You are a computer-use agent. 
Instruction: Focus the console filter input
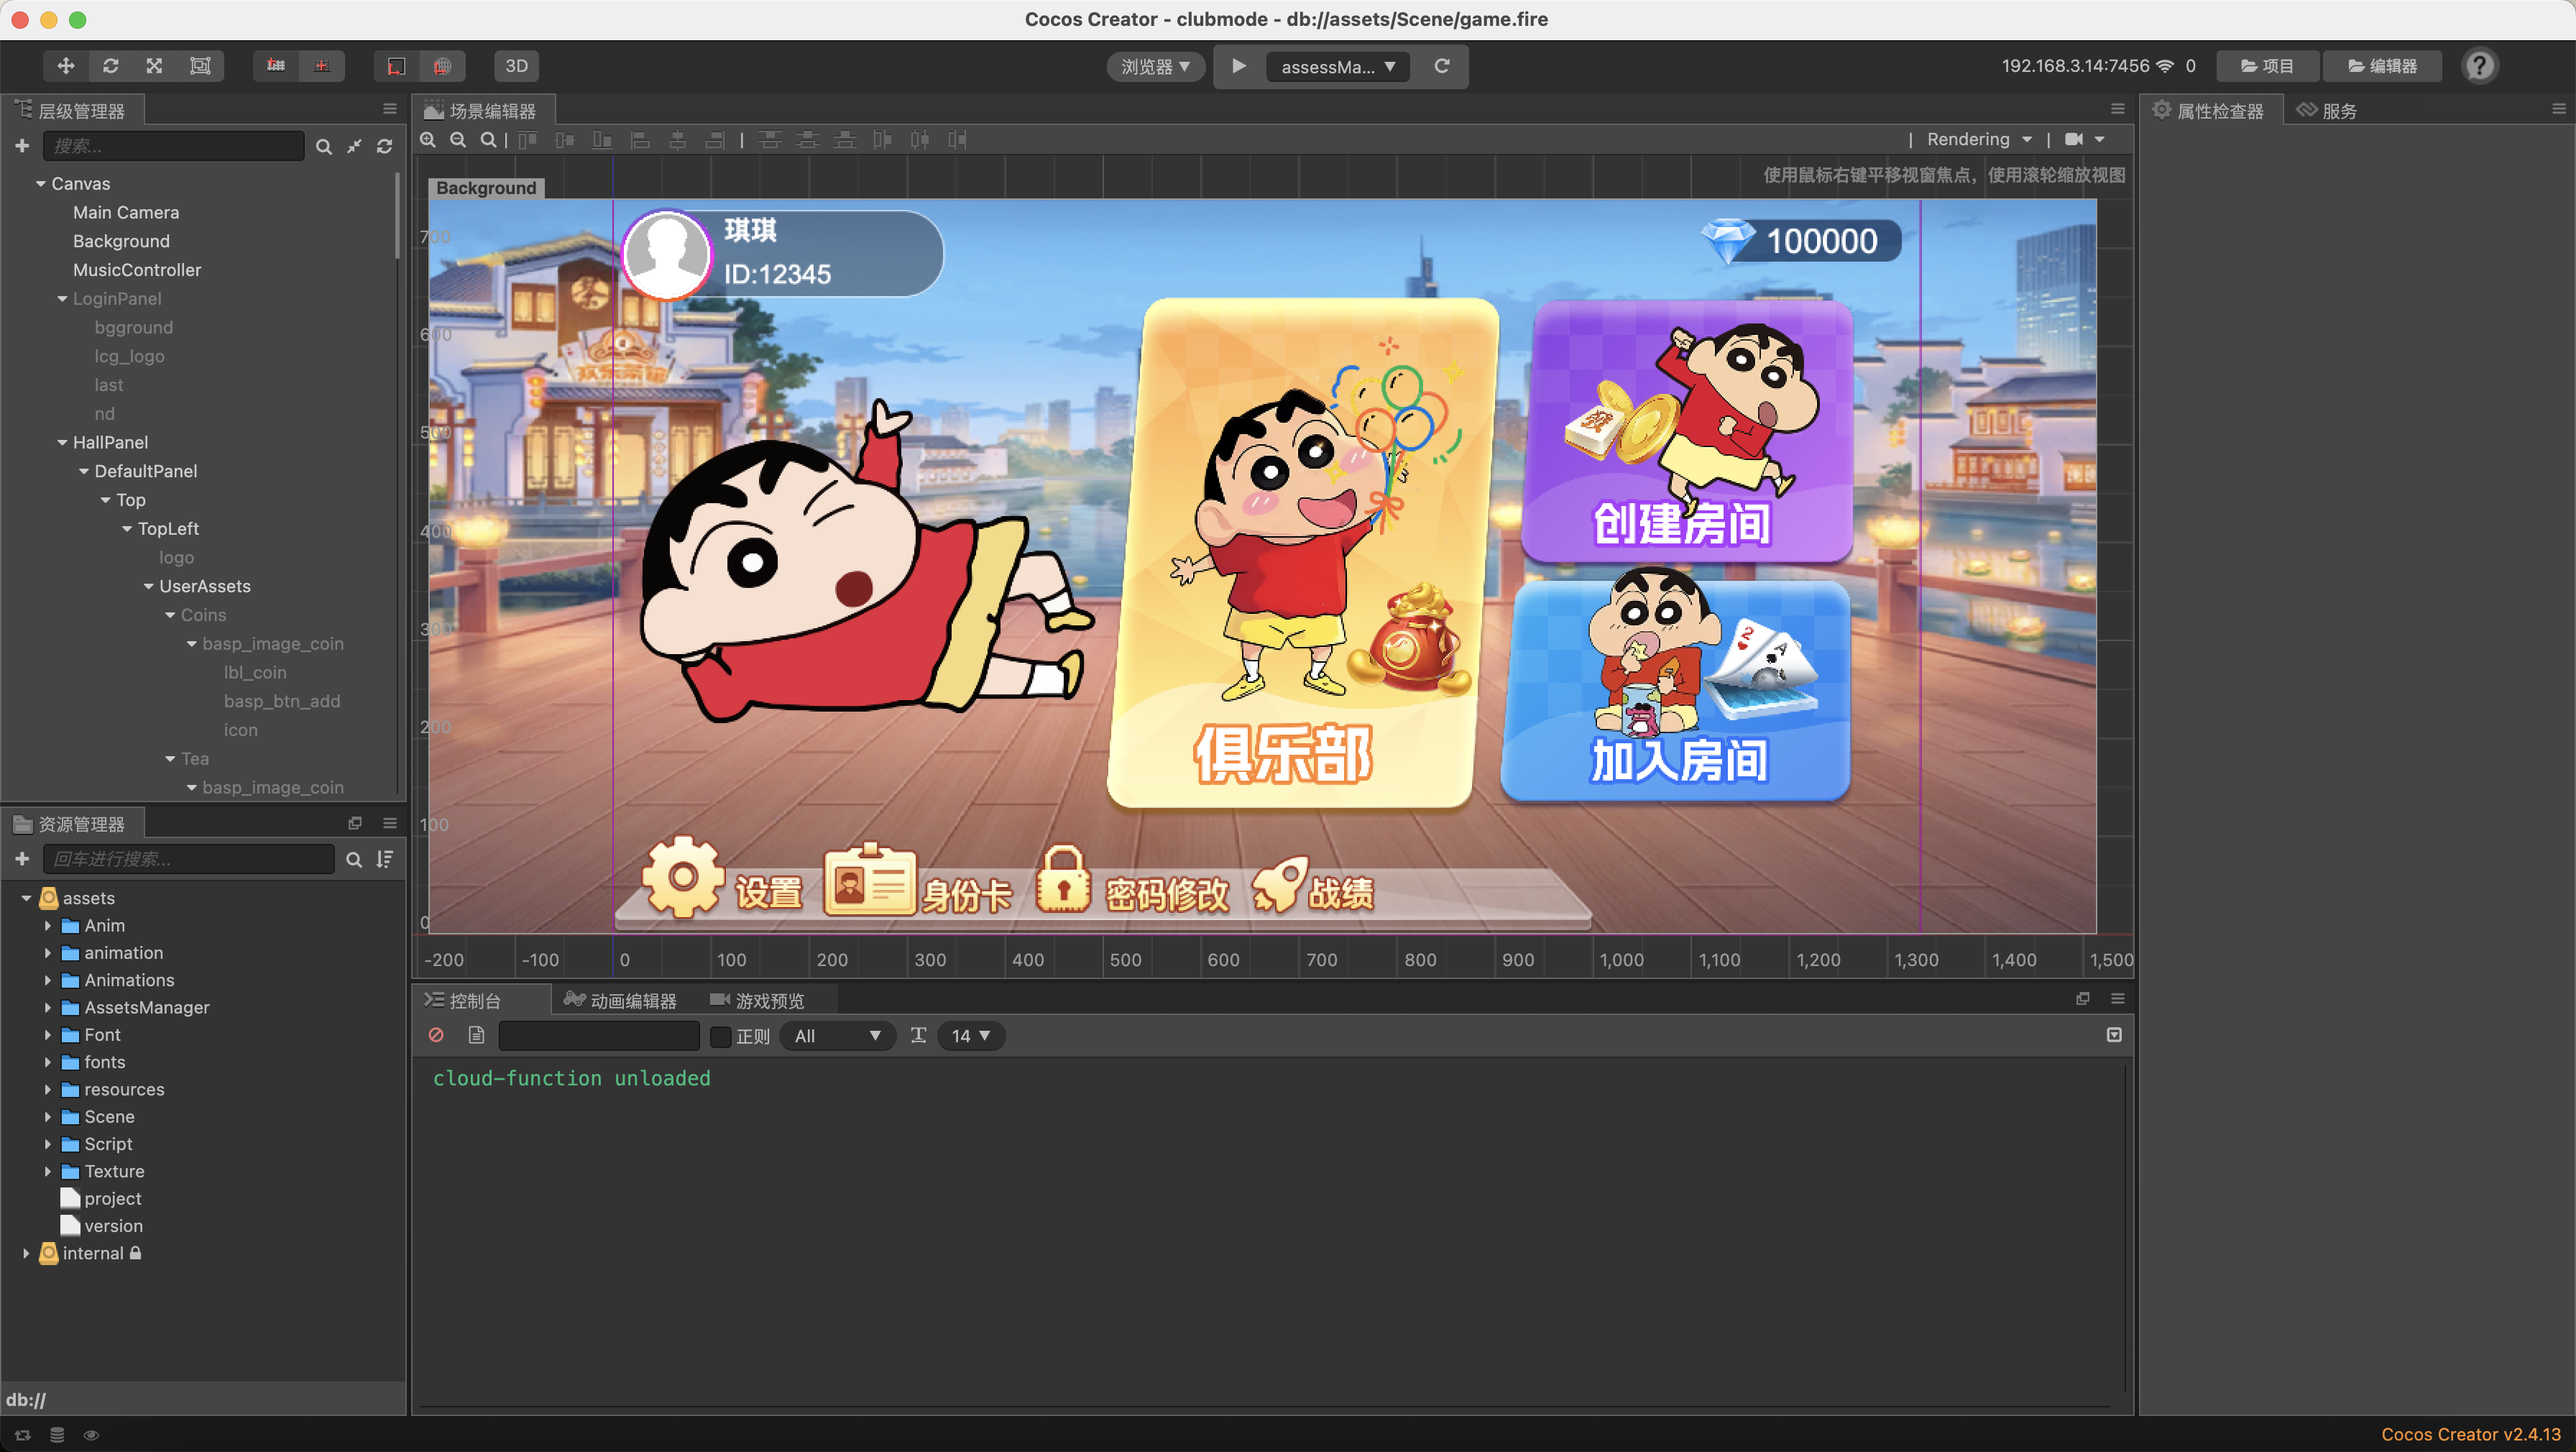coord(598,1036)
